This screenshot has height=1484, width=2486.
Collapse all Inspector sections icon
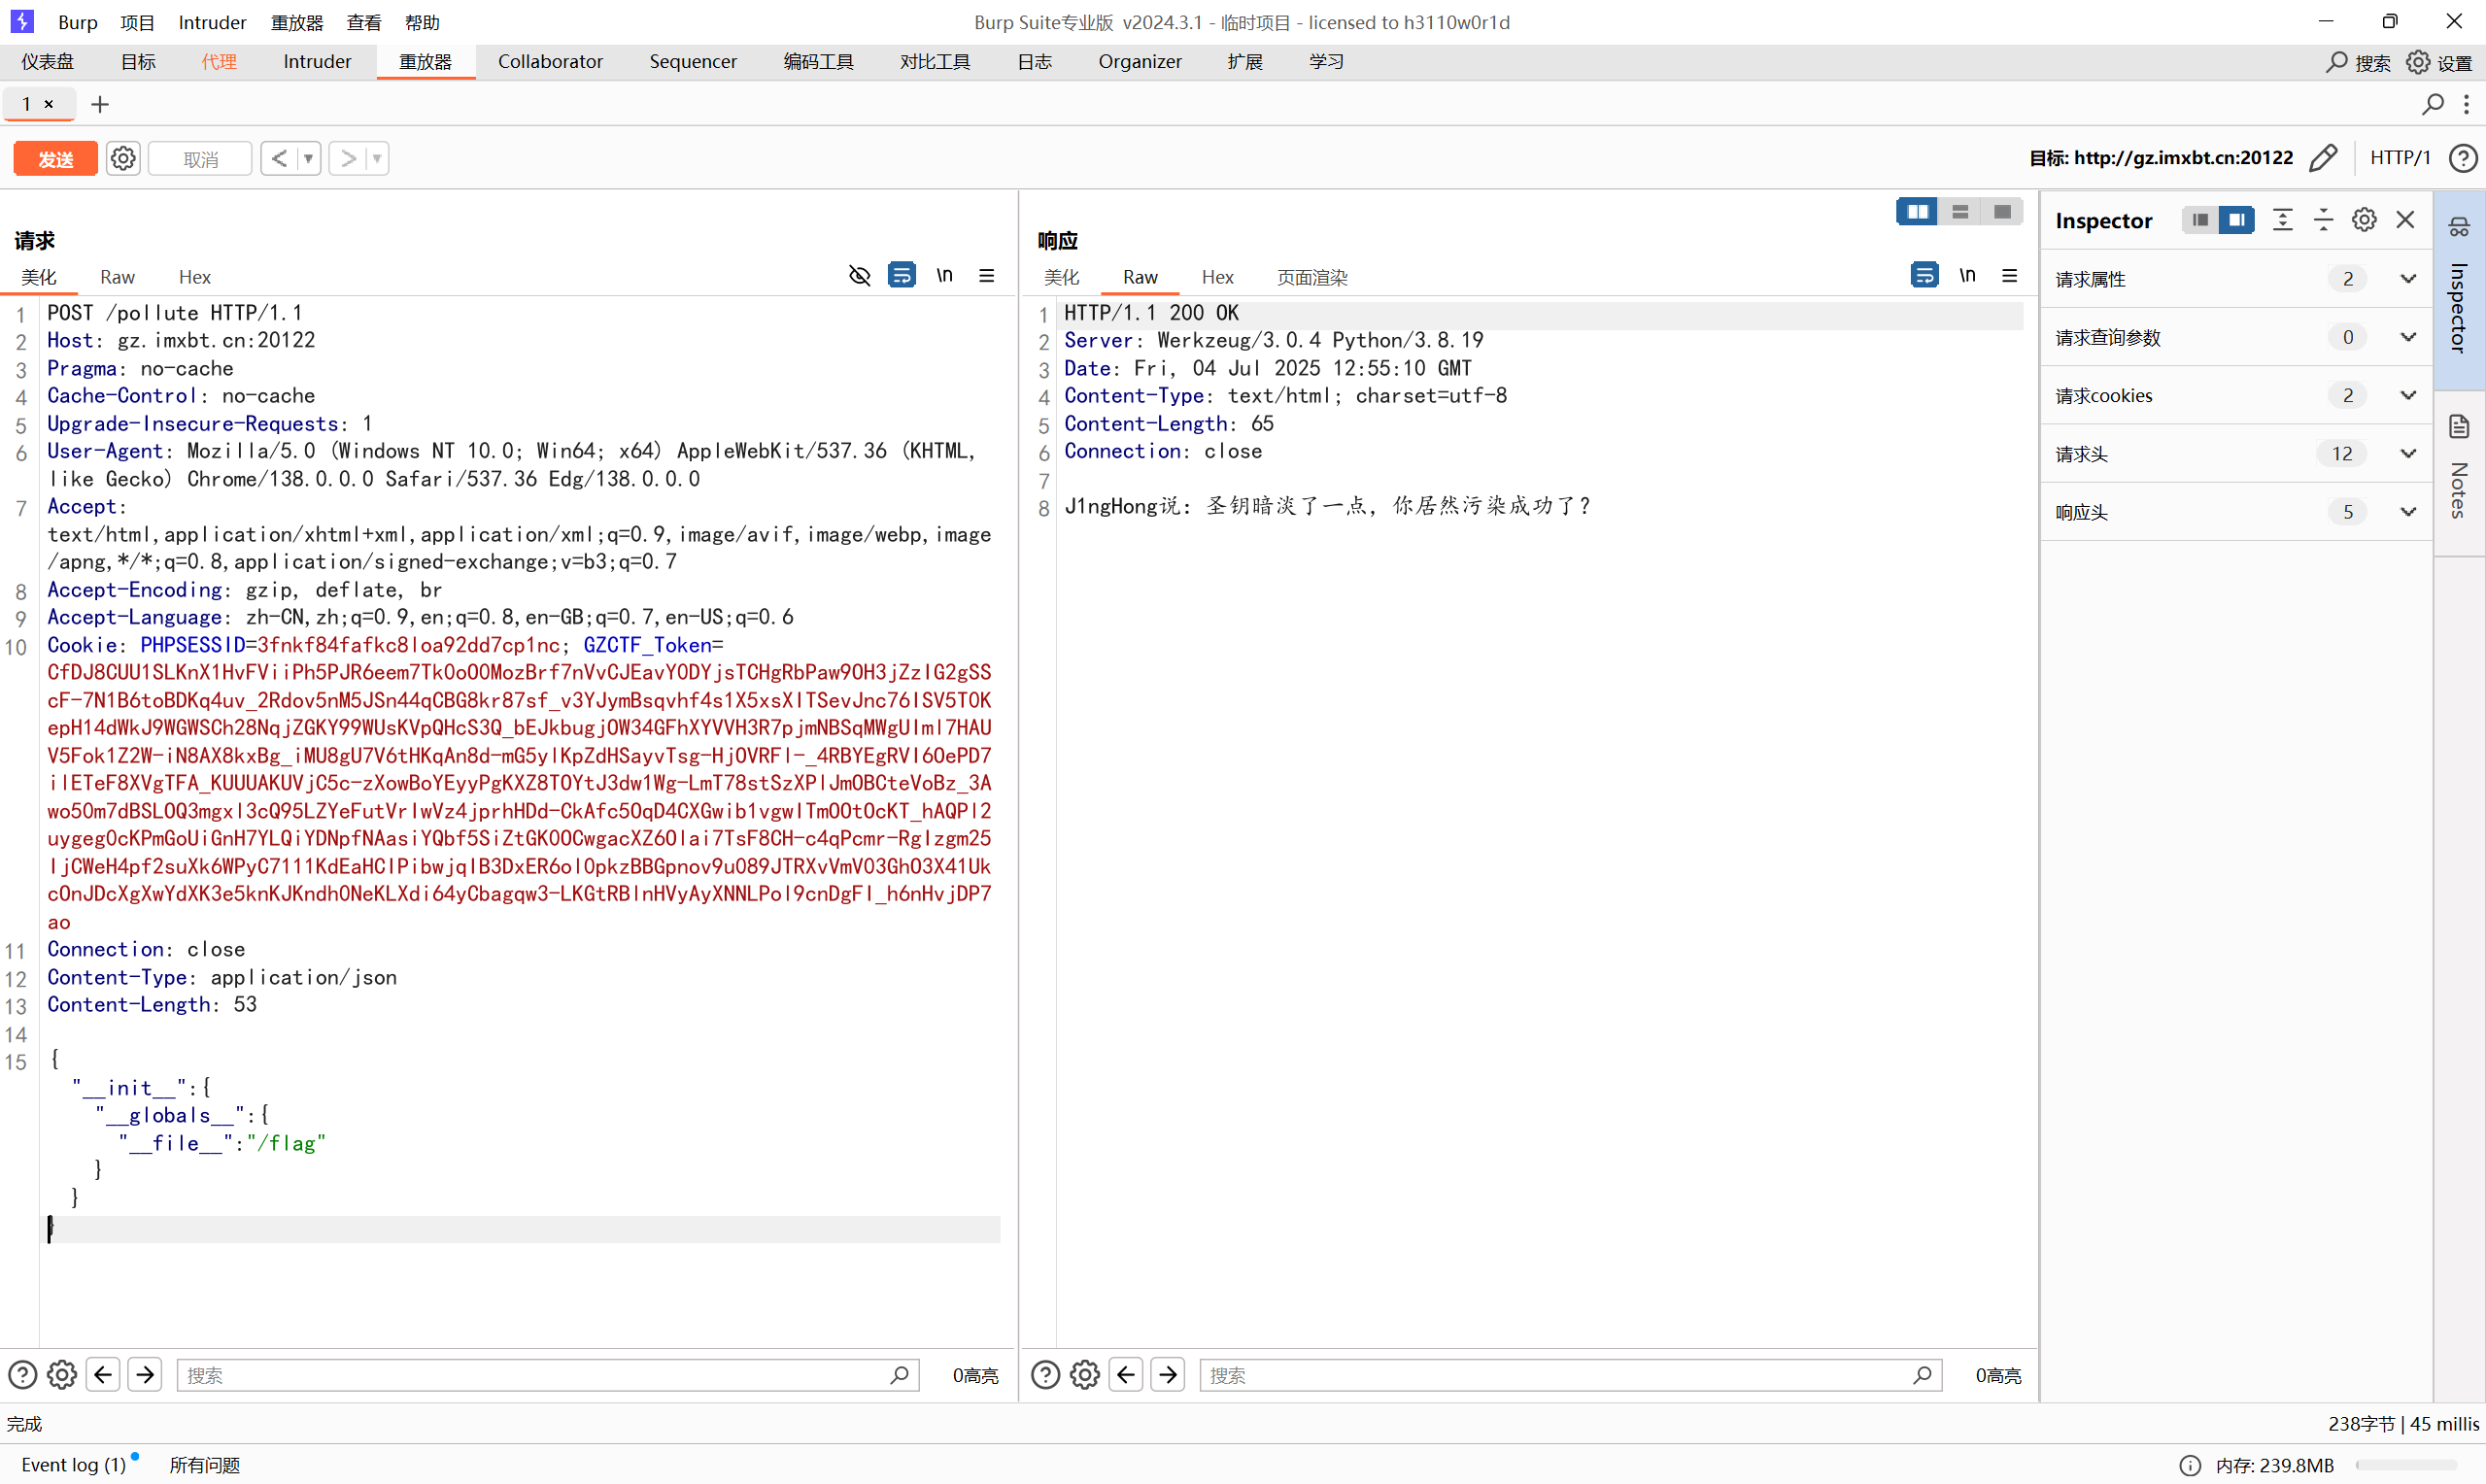click(2323, 220)
